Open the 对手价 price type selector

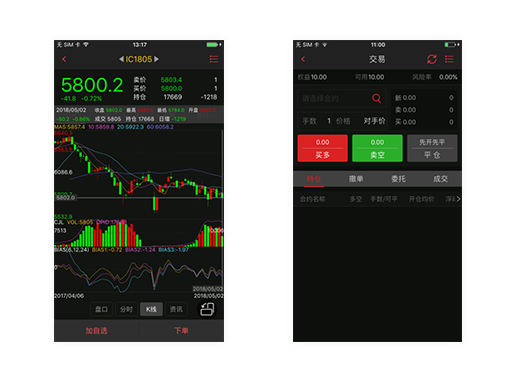[x=374, y=121]
